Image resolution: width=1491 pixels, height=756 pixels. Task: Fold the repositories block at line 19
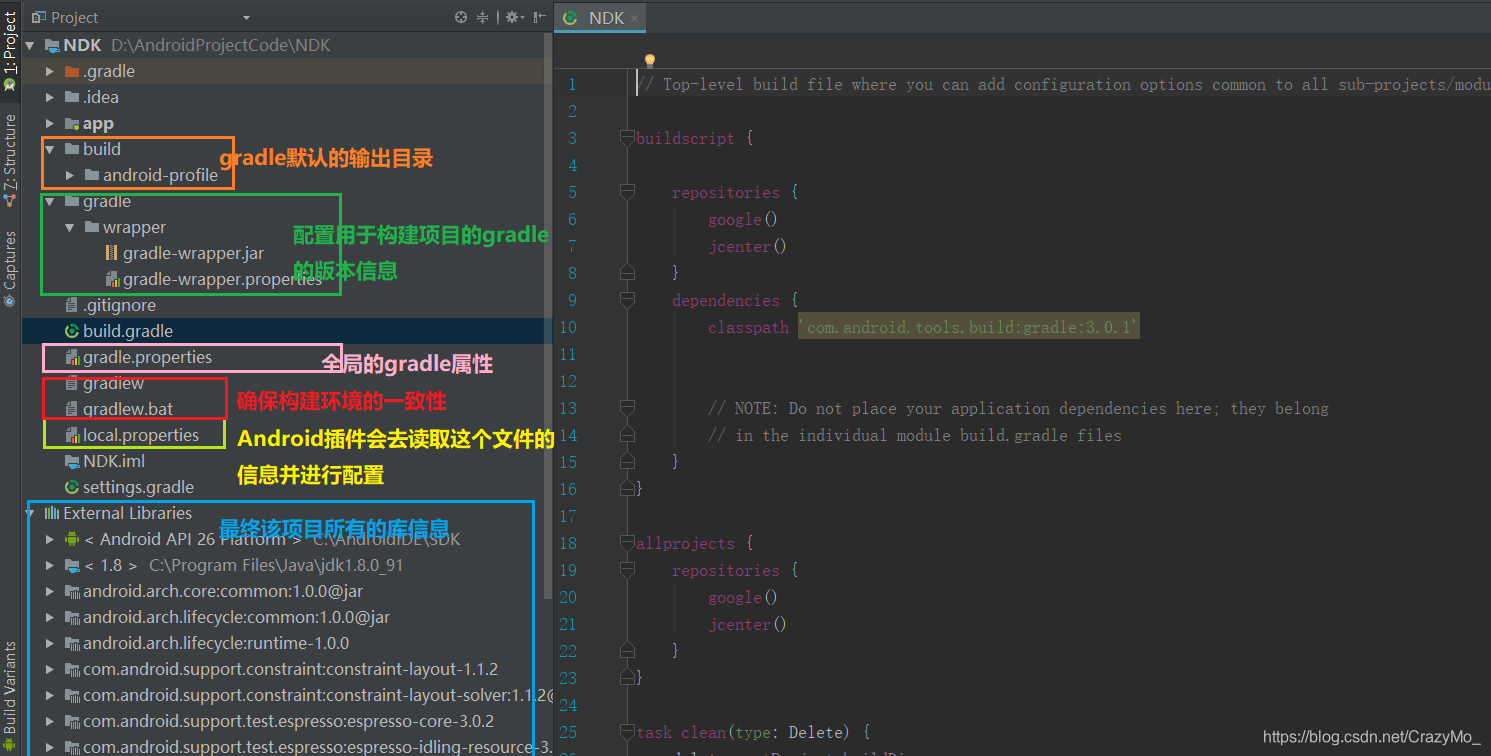pos(627,570)
